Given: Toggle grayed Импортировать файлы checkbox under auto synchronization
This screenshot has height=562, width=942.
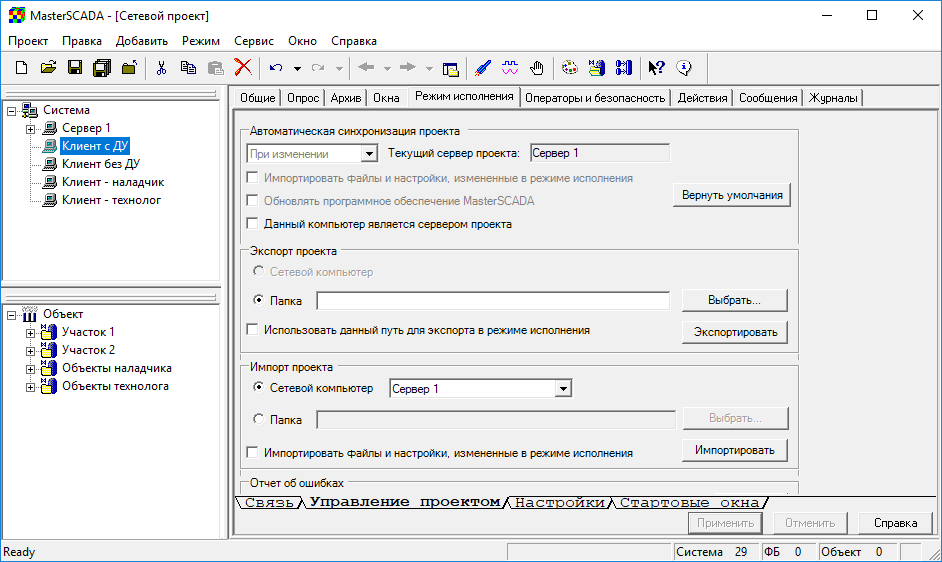Looking at the screenshot, I should [x=252, y=177].
